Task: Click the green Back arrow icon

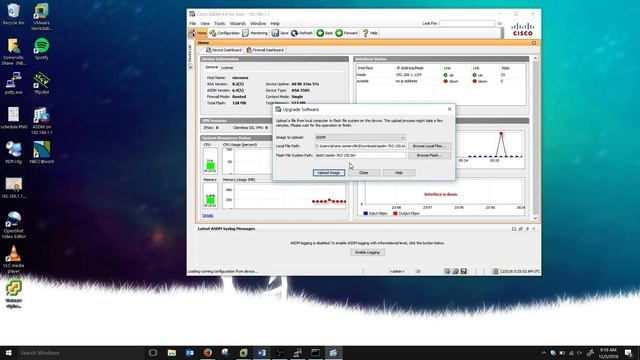Action: point(320,33)
